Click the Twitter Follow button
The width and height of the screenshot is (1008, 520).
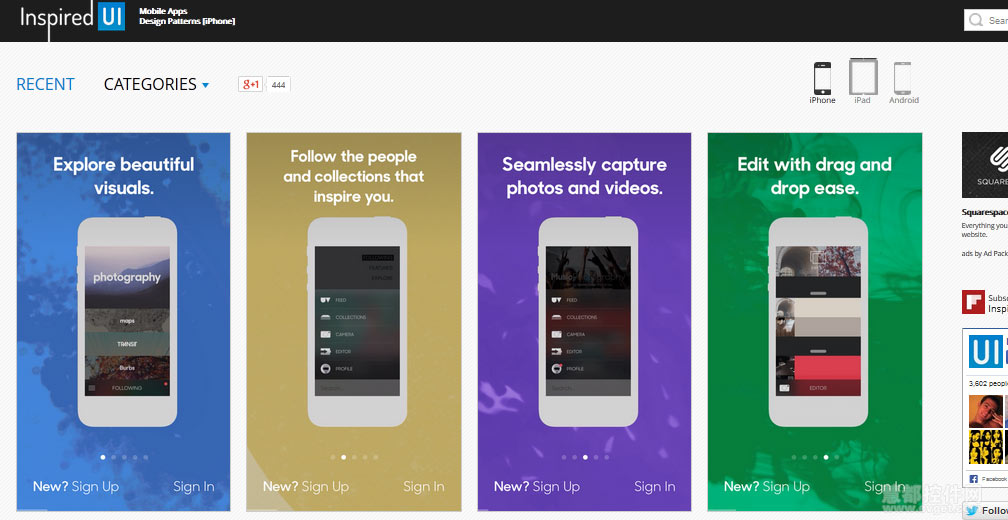pos(986,510)
